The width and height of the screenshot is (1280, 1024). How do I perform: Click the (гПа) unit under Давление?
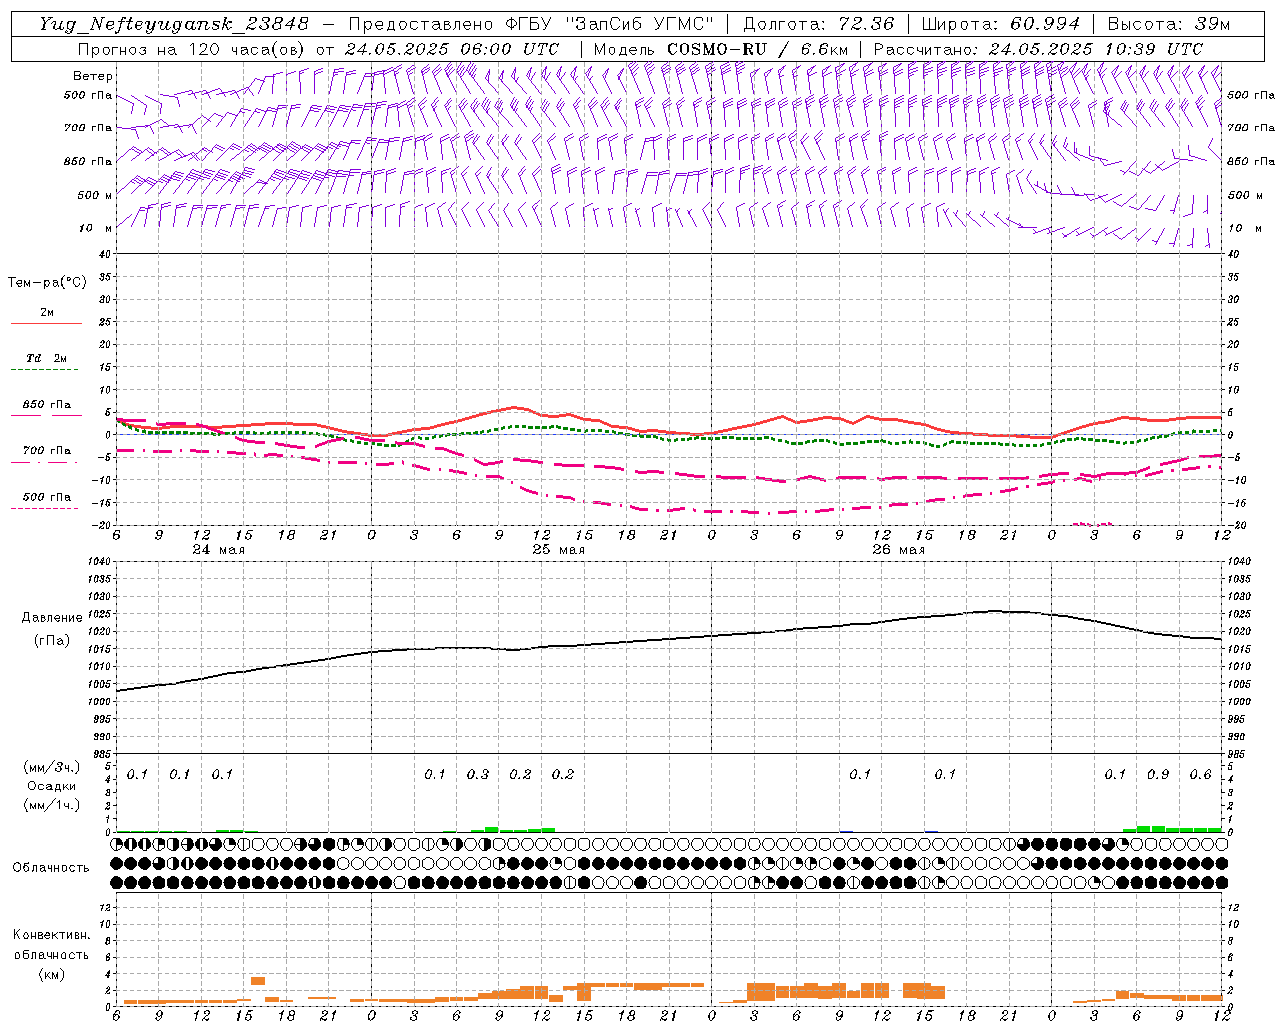[x=52, y=641]
